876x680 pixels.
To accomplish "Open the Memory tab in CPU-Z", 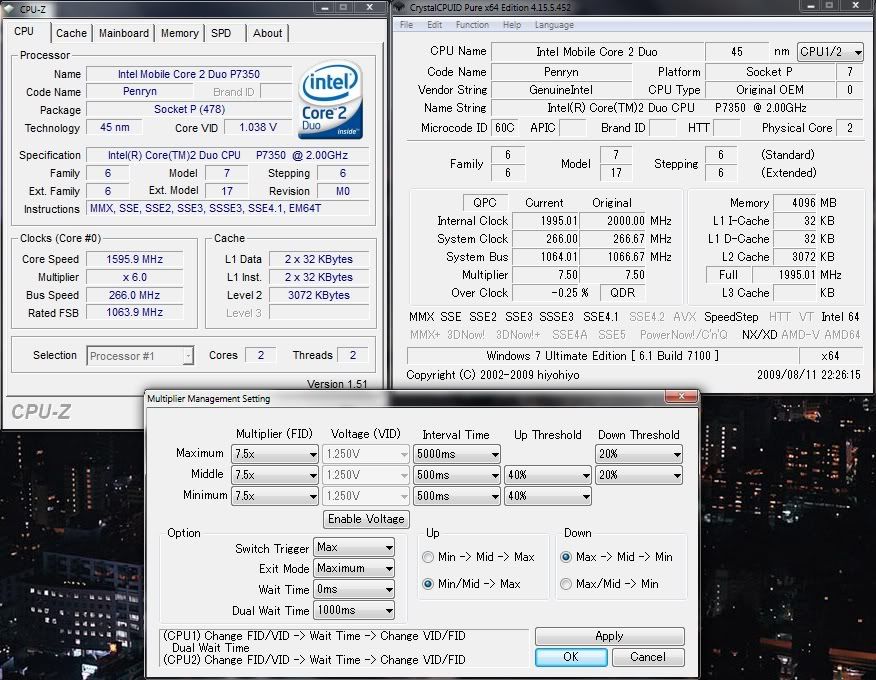I will [x=179, y=33].
